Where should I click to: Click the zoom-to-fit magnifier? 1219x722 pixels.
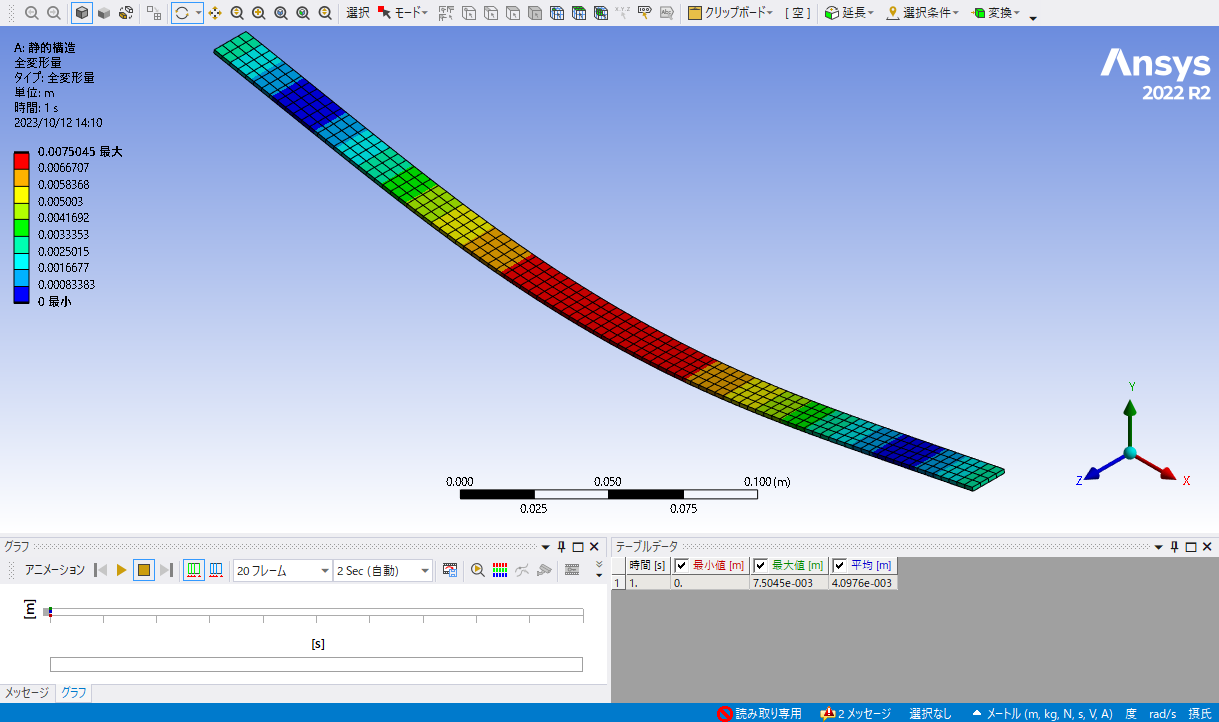(x=303, y=13)
